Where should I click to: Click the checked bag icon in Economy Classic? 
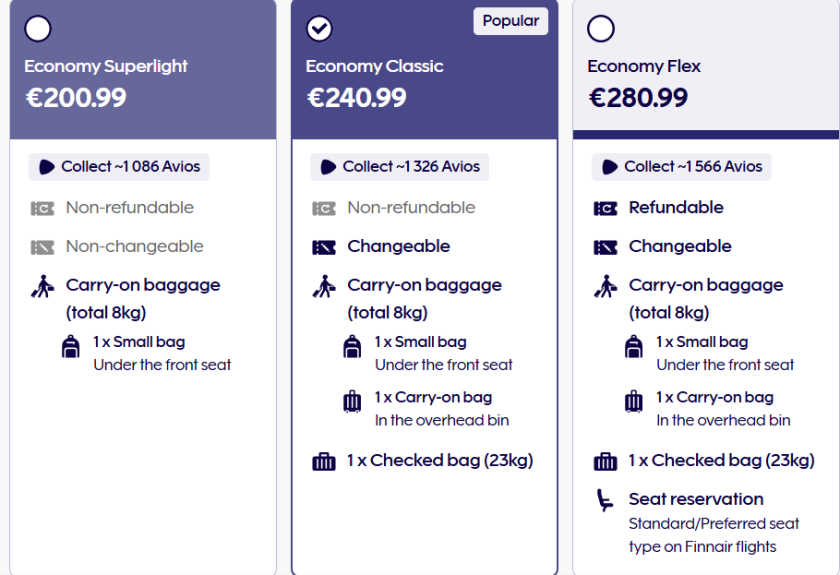(324, 461)
